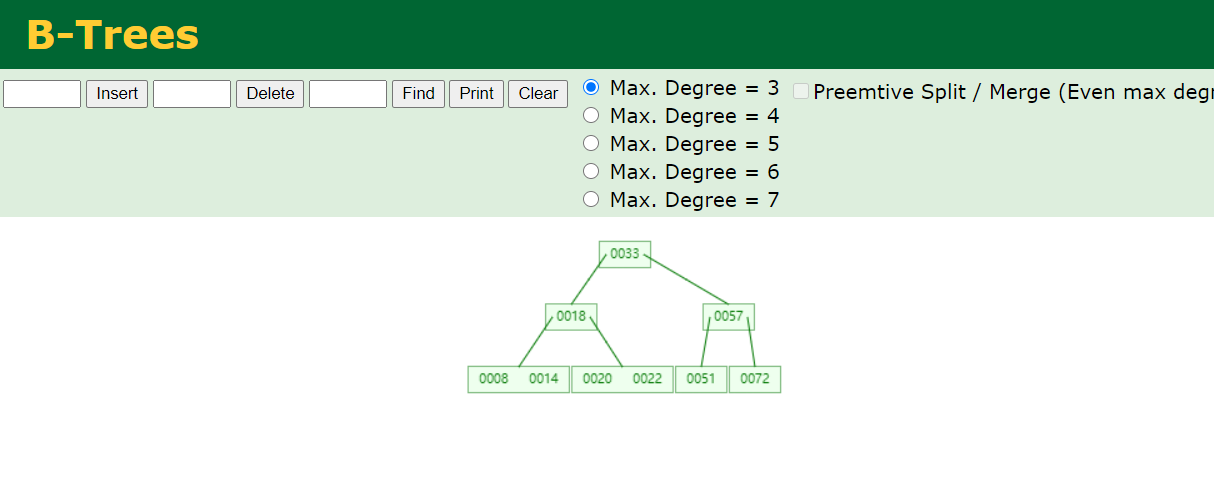The image size is (1214, 477).
Task: Focus the input field left of Insert
Action: click(42, 94)
